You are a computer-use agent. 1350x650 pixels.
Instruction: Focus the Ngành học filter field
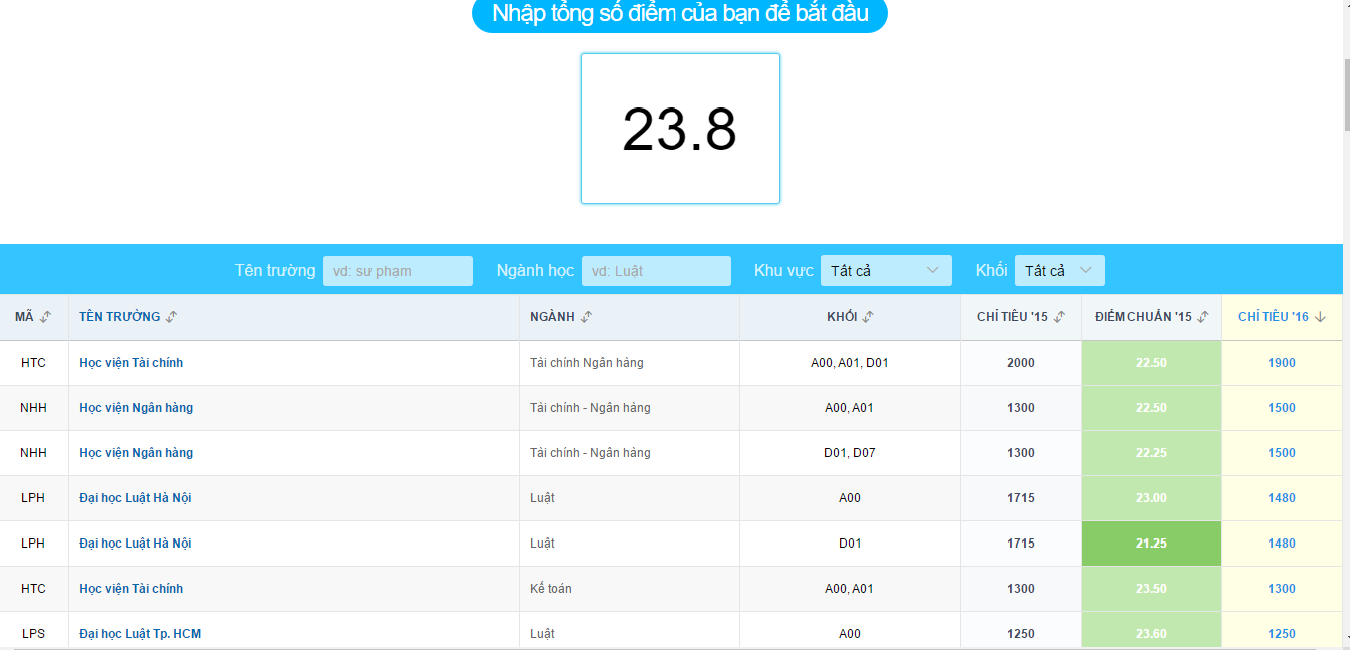tap(657, 271)
